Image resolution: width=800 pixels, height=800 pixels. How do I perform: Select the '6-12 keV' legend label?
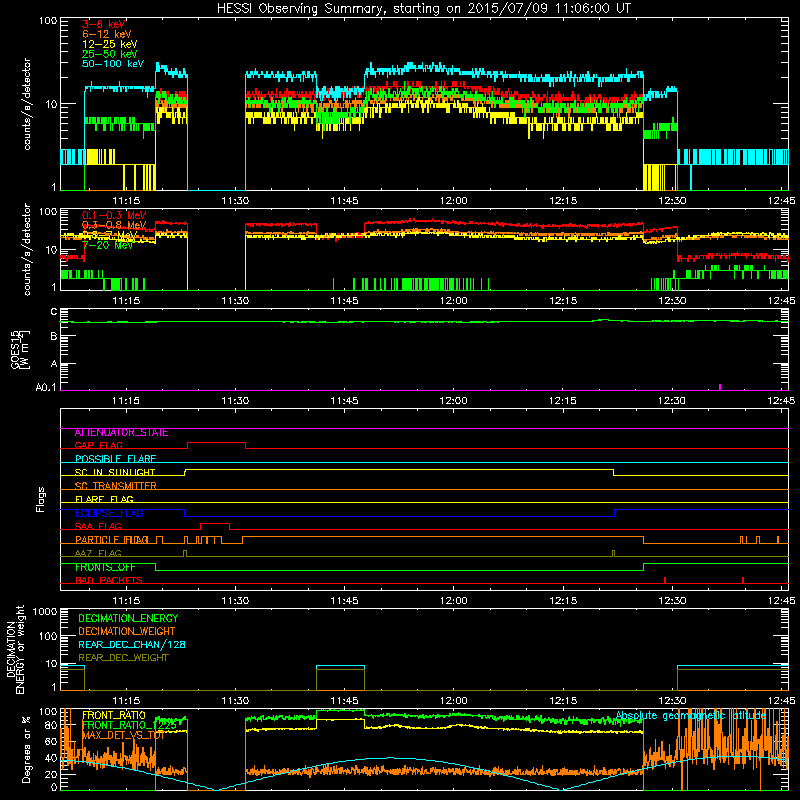[107, 34]
